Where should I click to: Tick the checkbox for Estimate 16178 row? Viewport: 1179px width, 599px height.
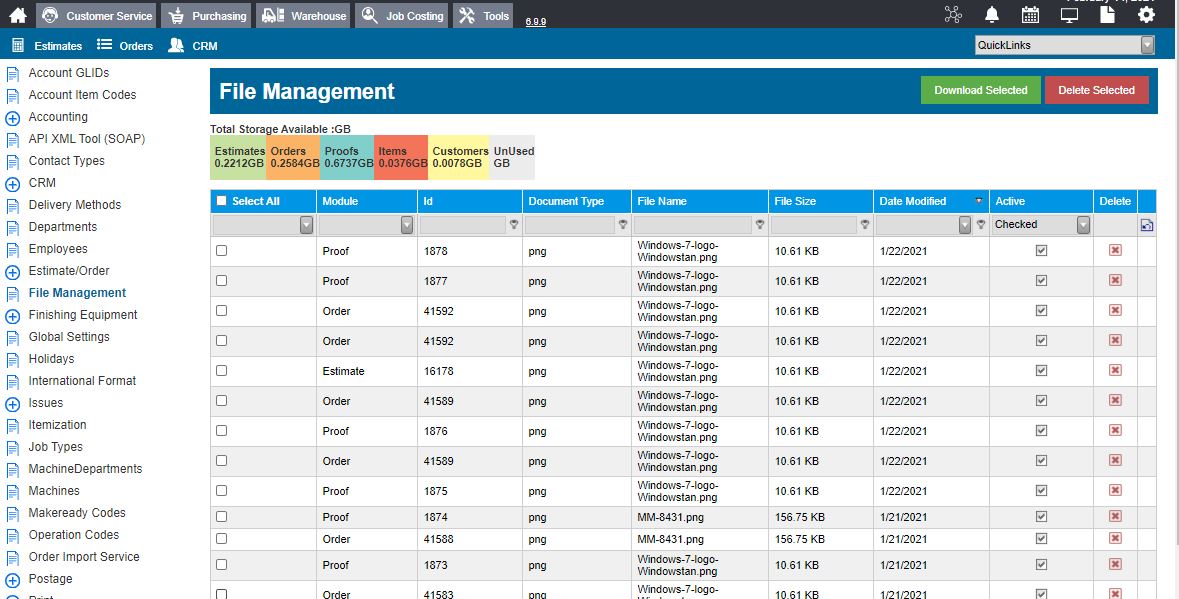[221, 371]
